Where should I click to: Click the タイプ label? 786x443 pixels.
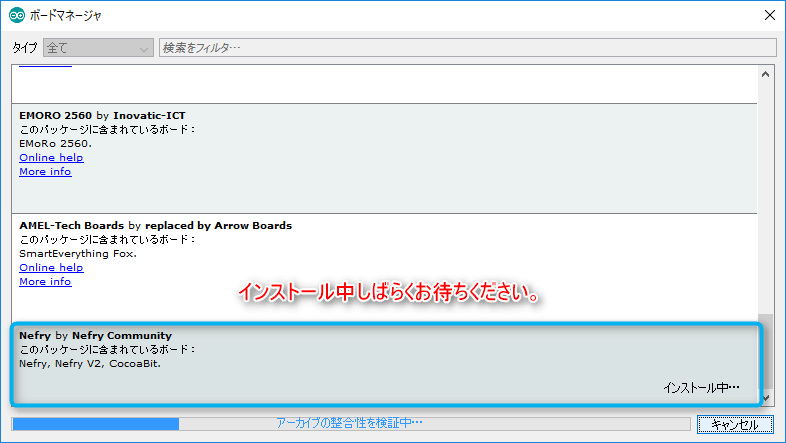pos(25,48)
